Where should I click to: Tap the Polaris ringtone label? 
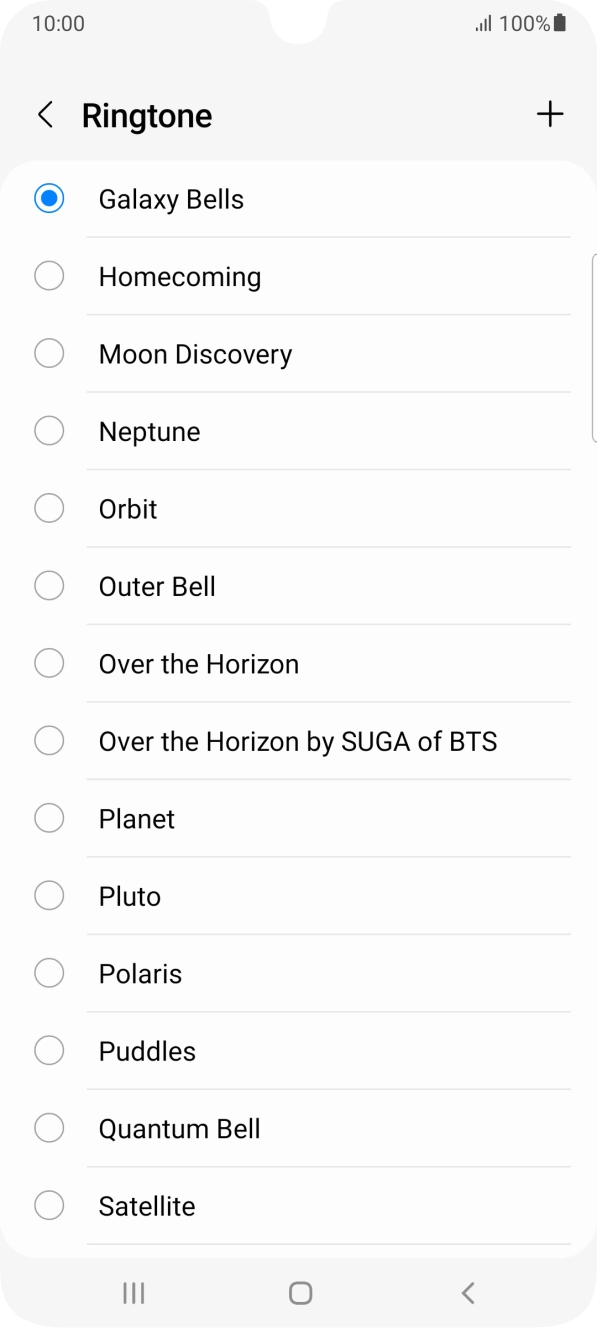(140, 973)
